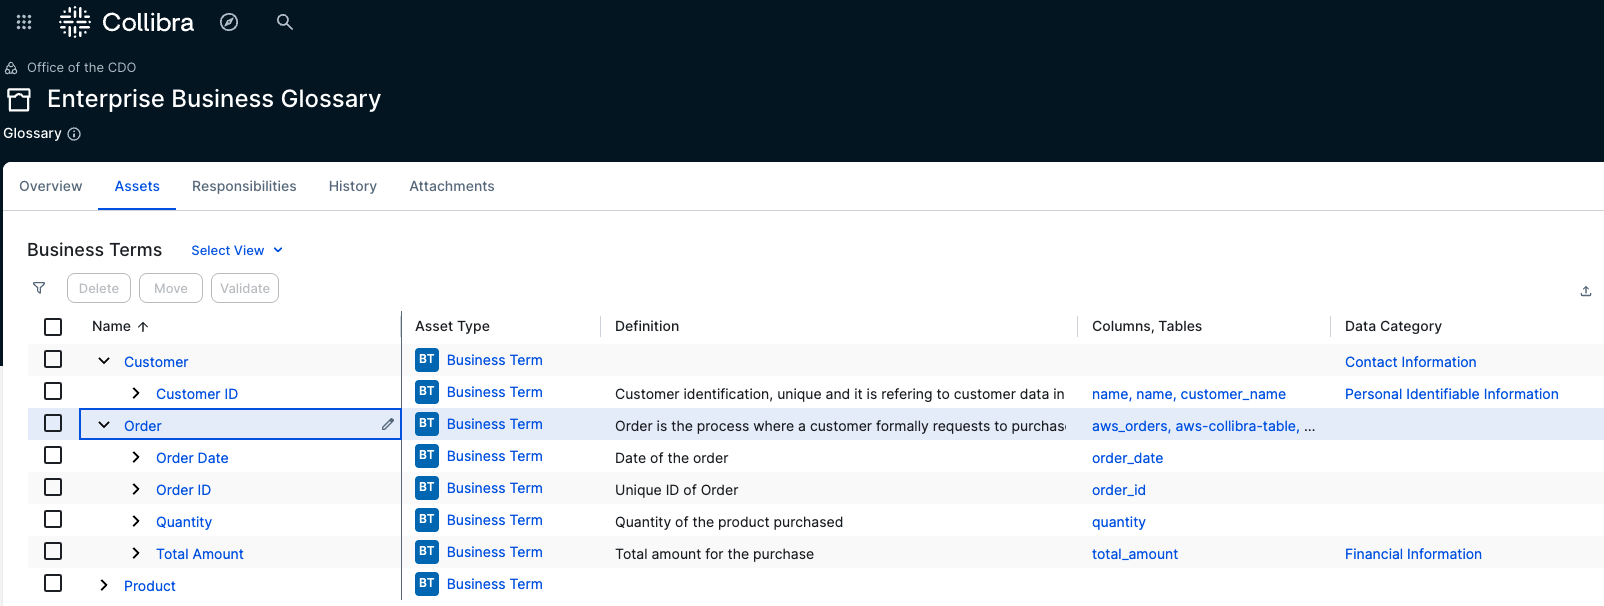This screenshot has height=606, width=1604.
Task: Open the History tab
Action: tap(353, 186)
